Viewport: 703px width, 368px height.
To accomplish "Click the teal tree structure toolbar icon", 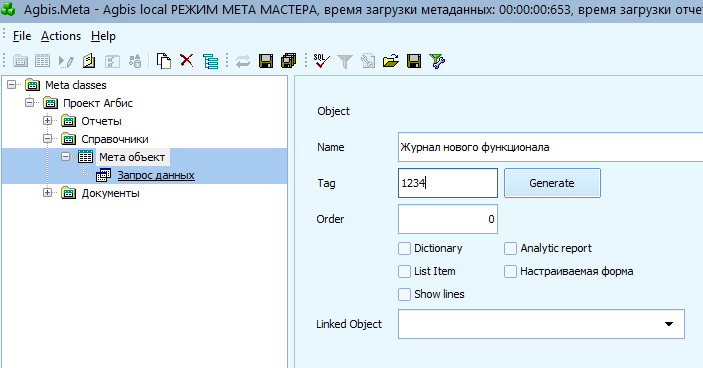I will click(210, 61).
